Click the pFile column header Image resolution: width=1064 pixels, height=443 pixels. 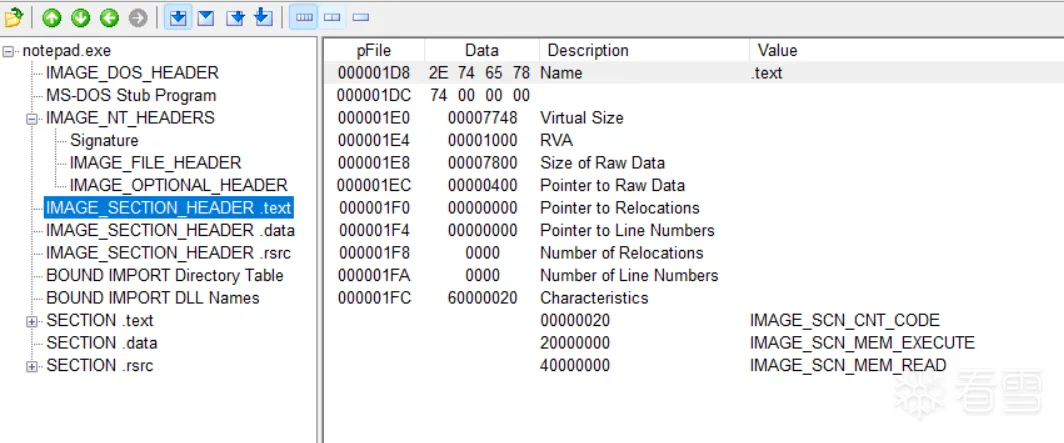(x=375, y=50)
